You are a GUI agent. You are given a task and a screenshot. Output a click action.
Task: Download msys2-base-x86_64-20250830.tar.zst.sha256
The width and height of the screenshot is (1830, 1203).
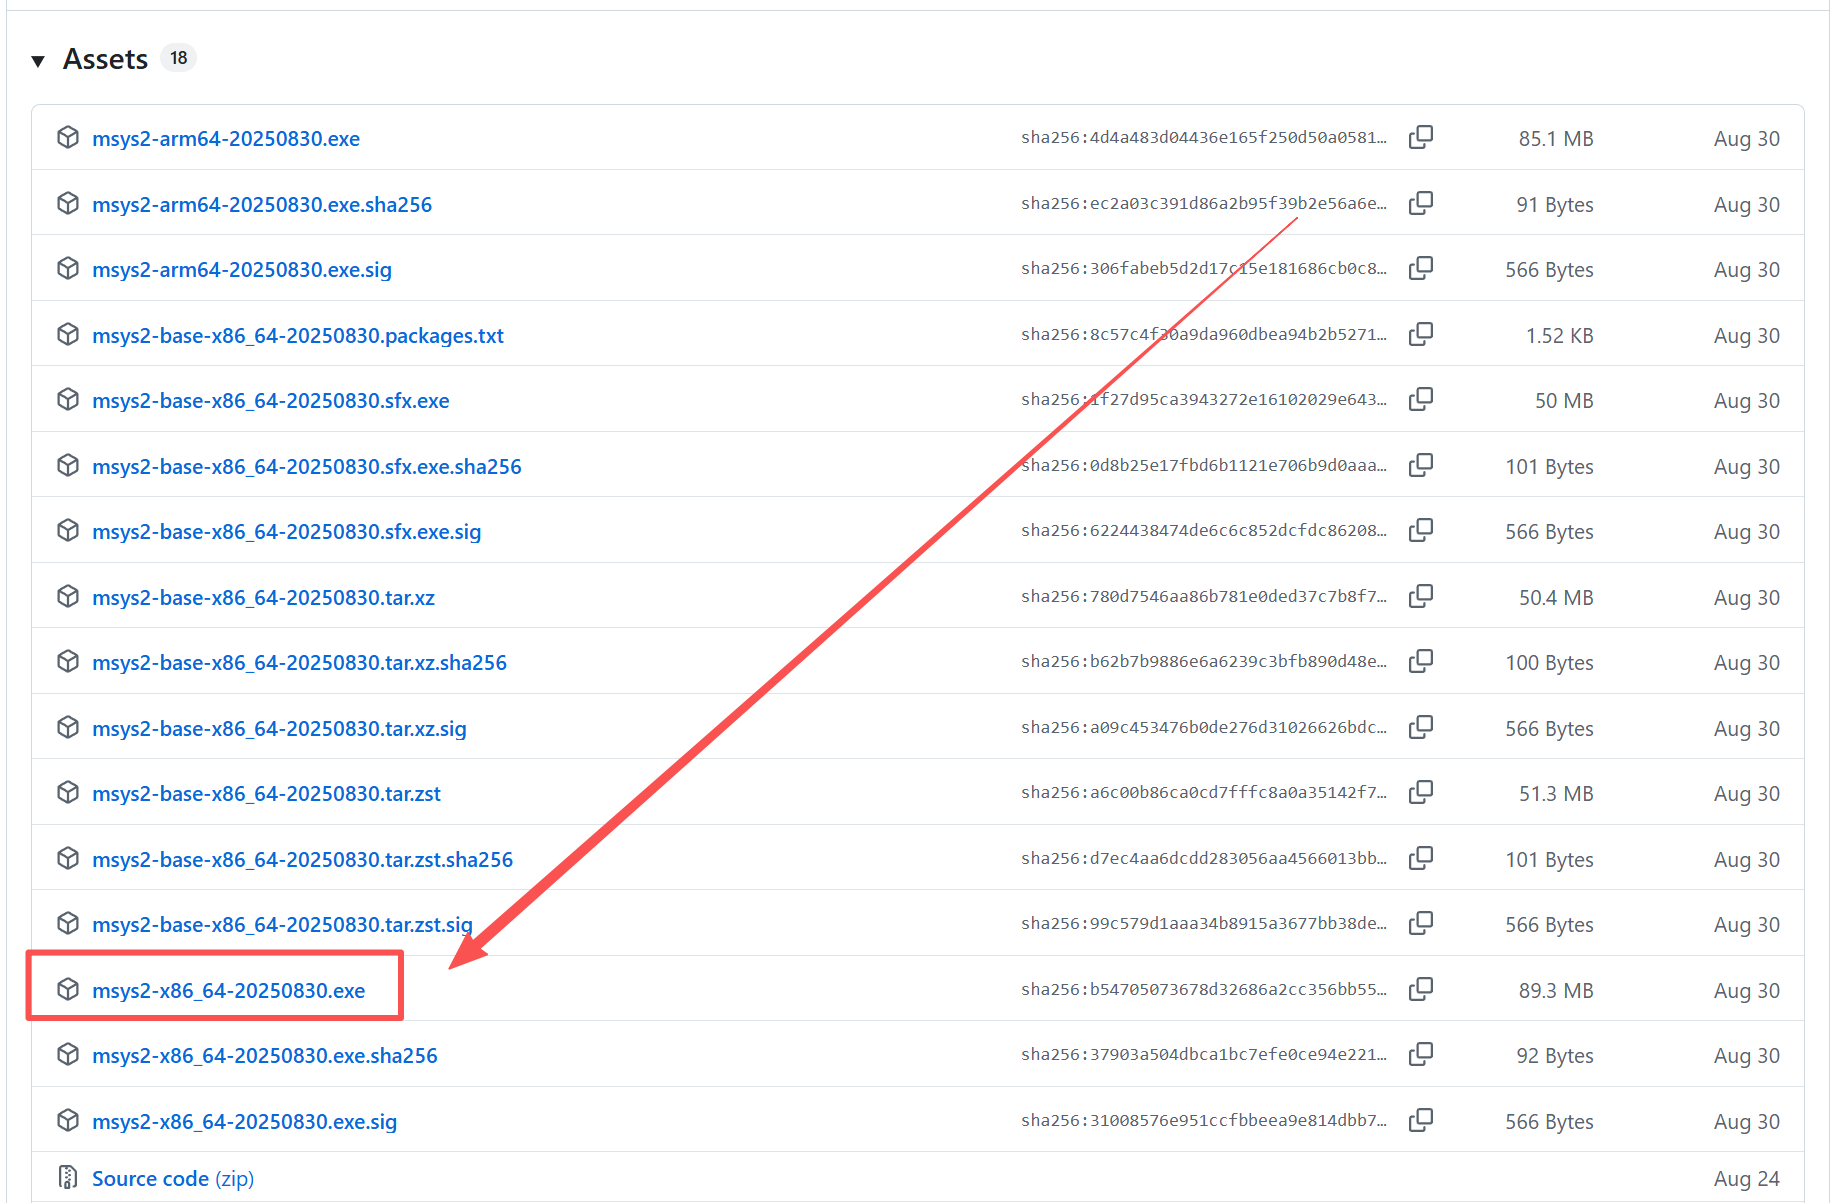tap(303, 860)
